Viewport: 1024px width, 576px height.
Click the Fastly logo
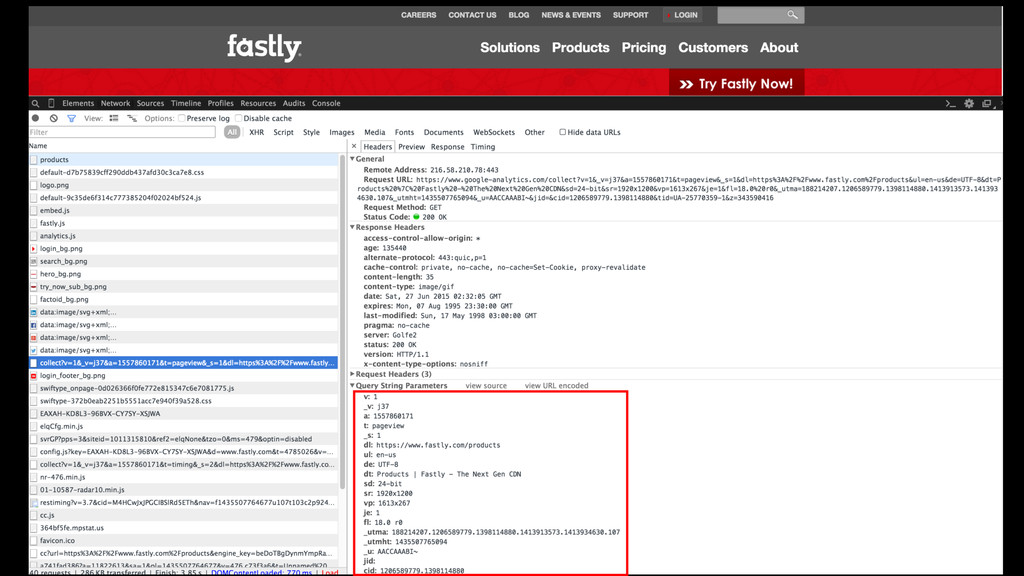[264, 48]
